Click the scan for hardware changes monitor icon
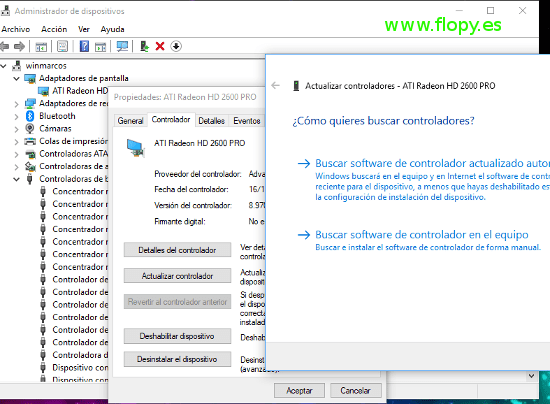 pyautogui.click(x=122, y=46)
